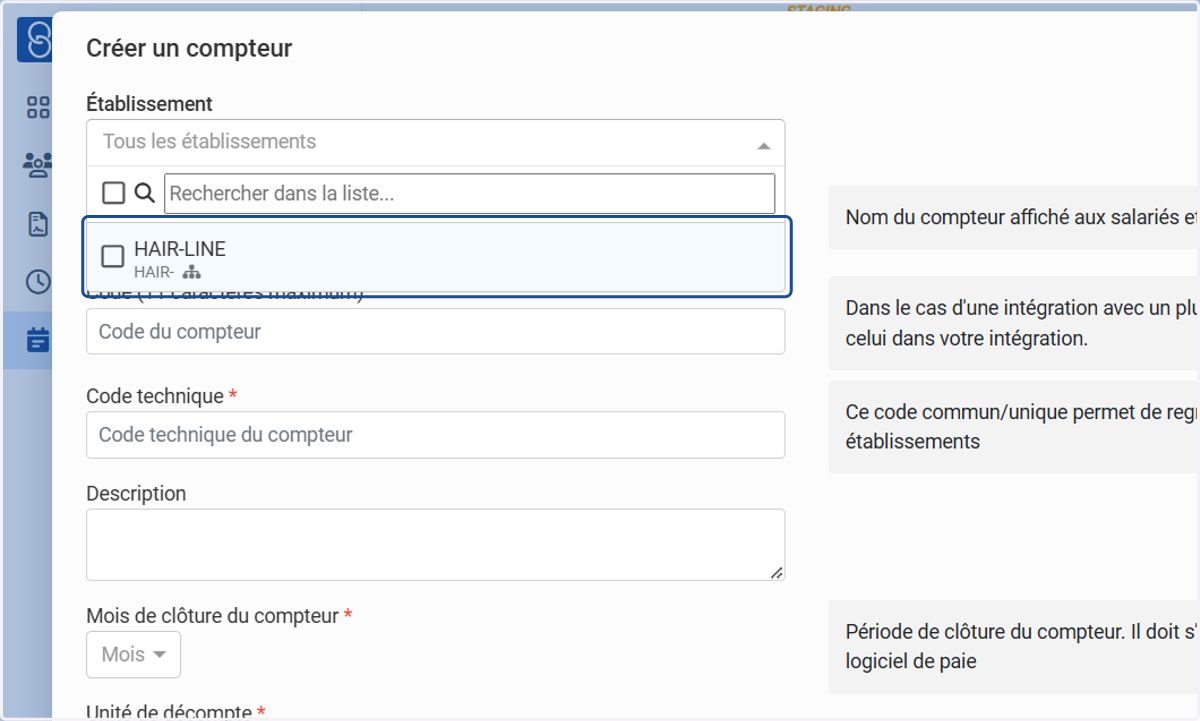
Task: Open the dashboard grid icon in sidebar
Action: [x=38, y=107]
